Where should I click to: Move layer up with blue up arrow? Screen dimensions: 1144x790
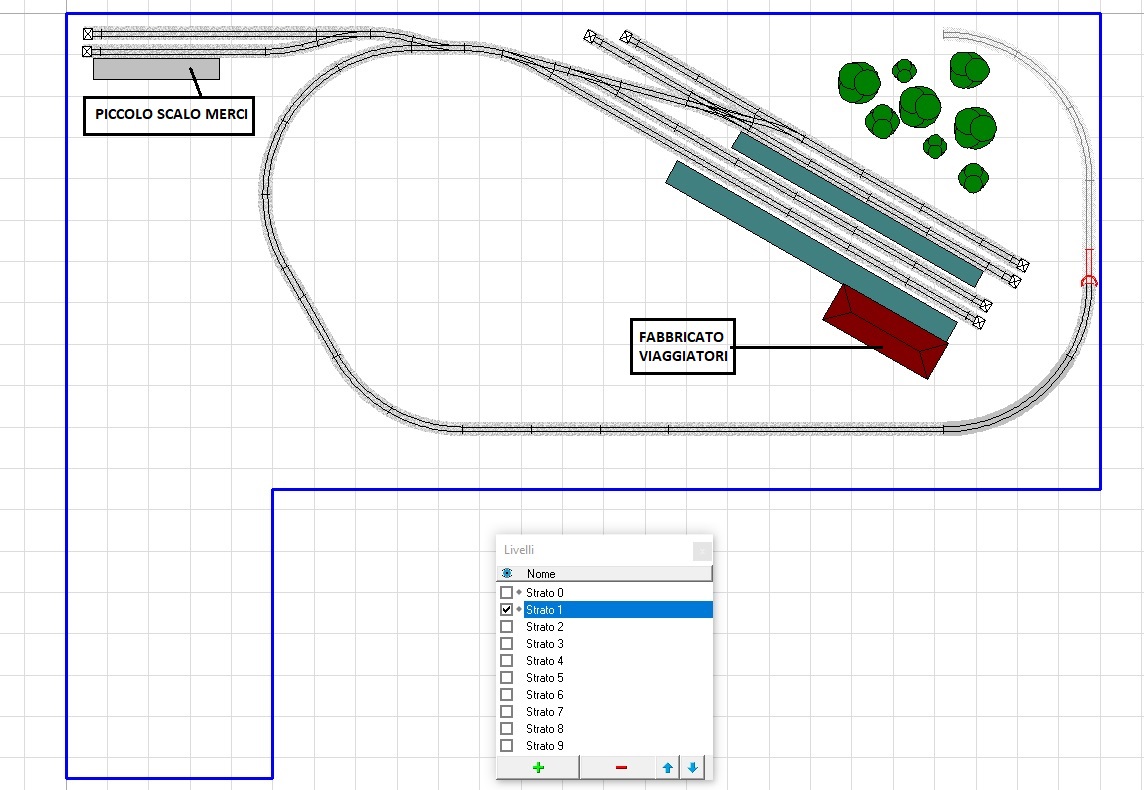pyautogui.click(x=668, y=767)
